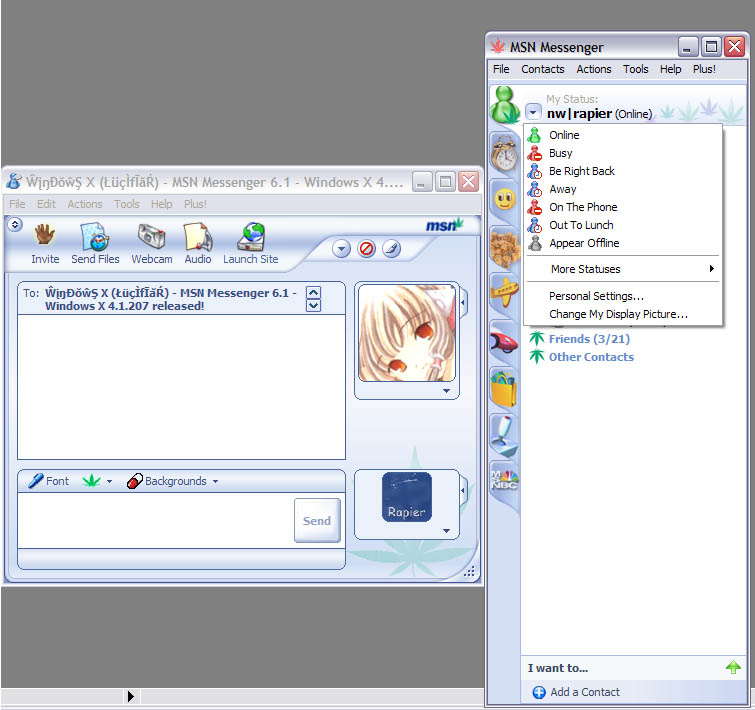
Task: Open File menu in the conversation window
Action: tap(17, 204)
